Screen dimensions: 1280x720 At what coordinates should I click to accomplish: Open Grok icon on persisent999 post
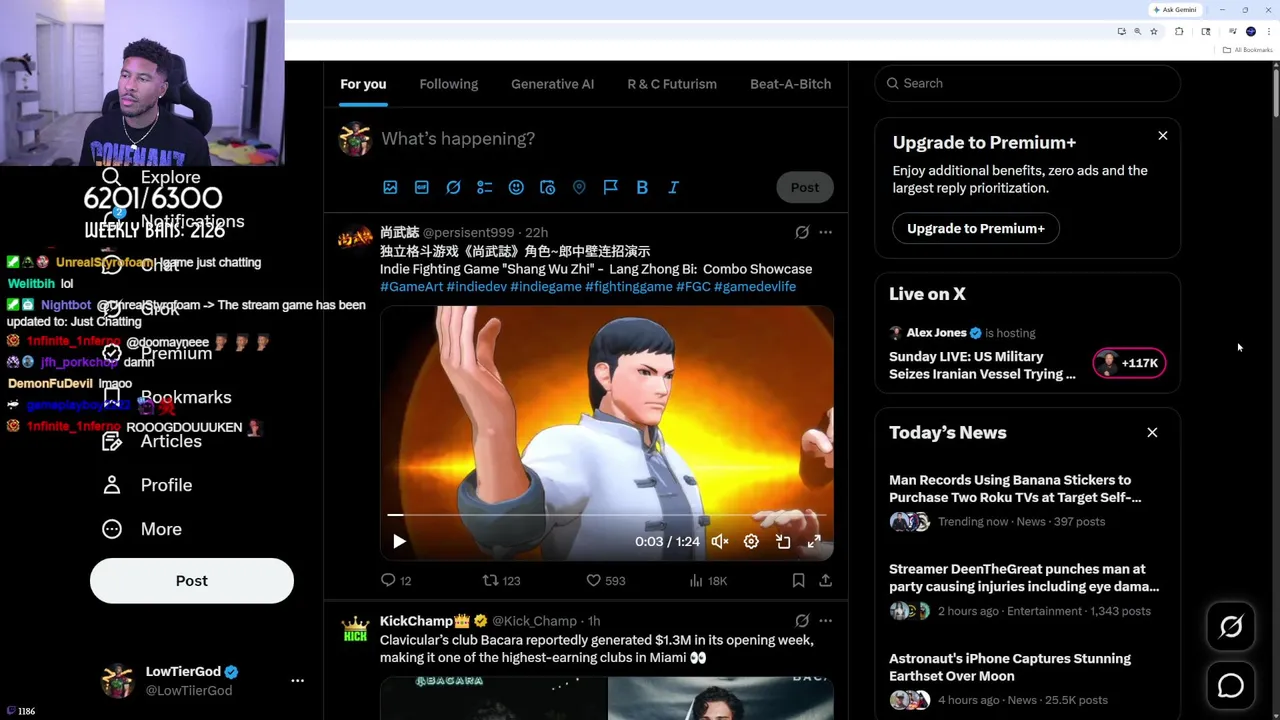point(802,232)
